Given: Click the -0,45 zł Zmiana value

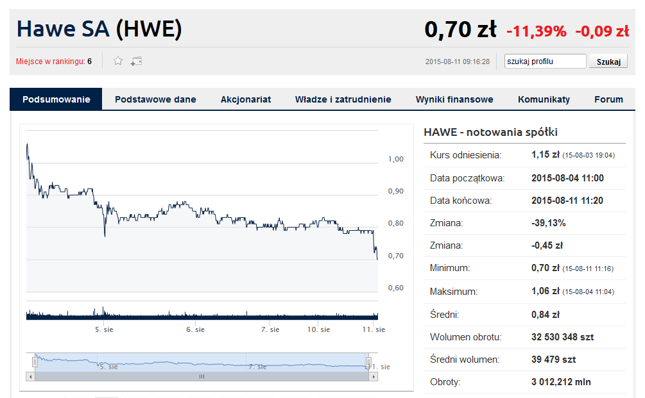Looking at the screenshot, I should tap(547, 245).
